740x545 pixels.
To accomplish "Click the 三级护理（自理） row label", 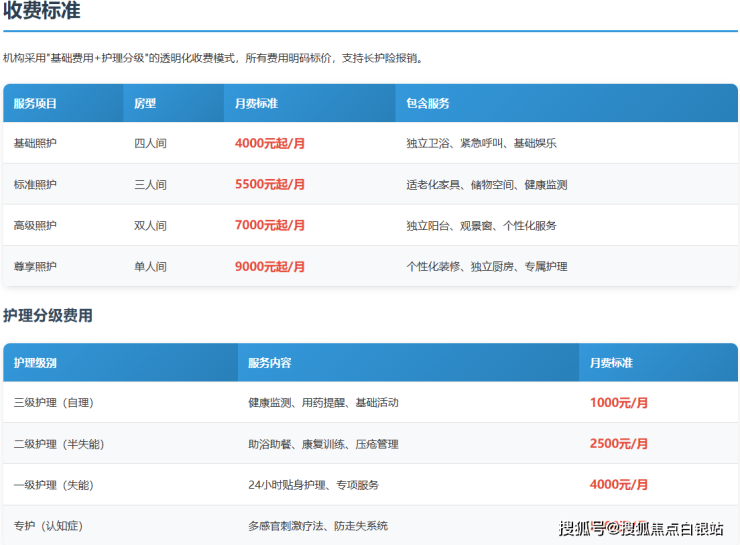I will tap(54, 403).
